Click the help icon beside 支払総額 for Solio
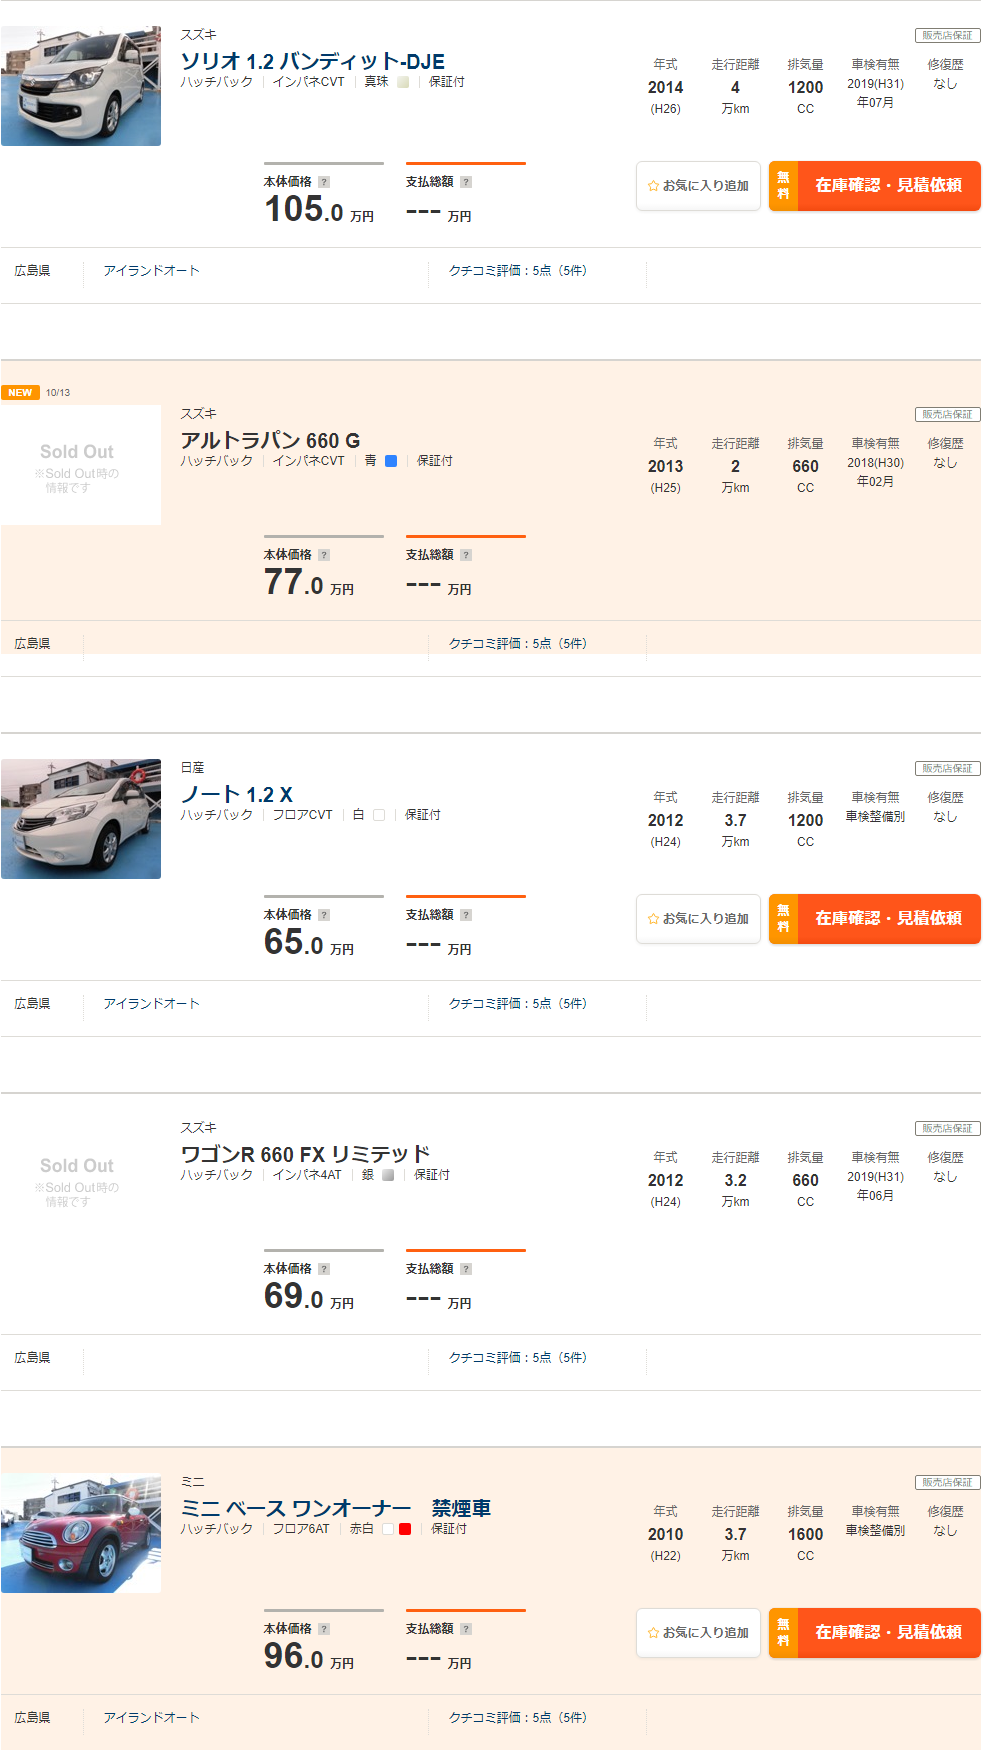The width and height of the screenshot is (984, 1750). click(466, 182)
